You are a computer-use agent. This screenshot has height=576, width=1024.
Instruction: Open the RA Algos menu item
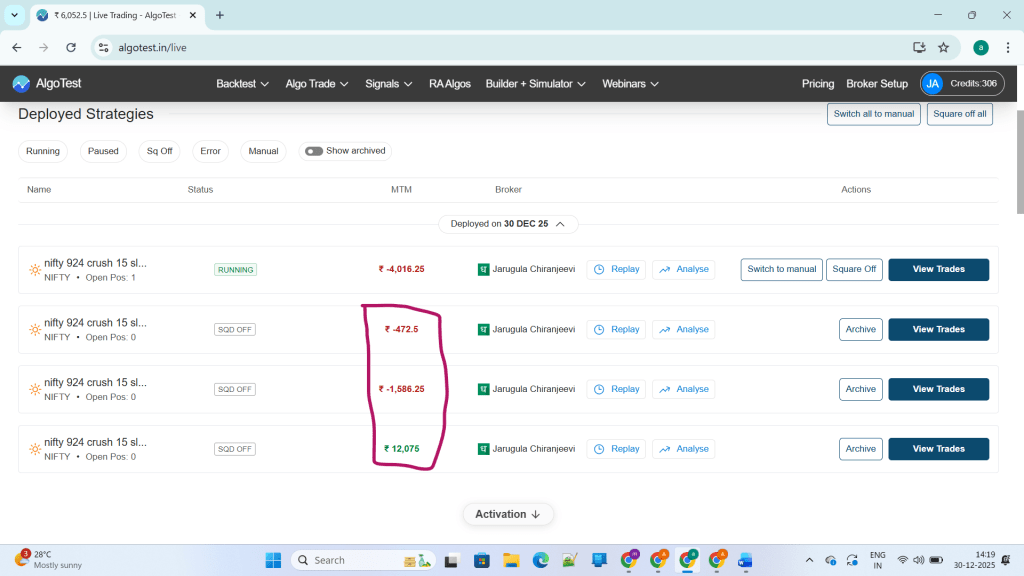coord(449,84)
